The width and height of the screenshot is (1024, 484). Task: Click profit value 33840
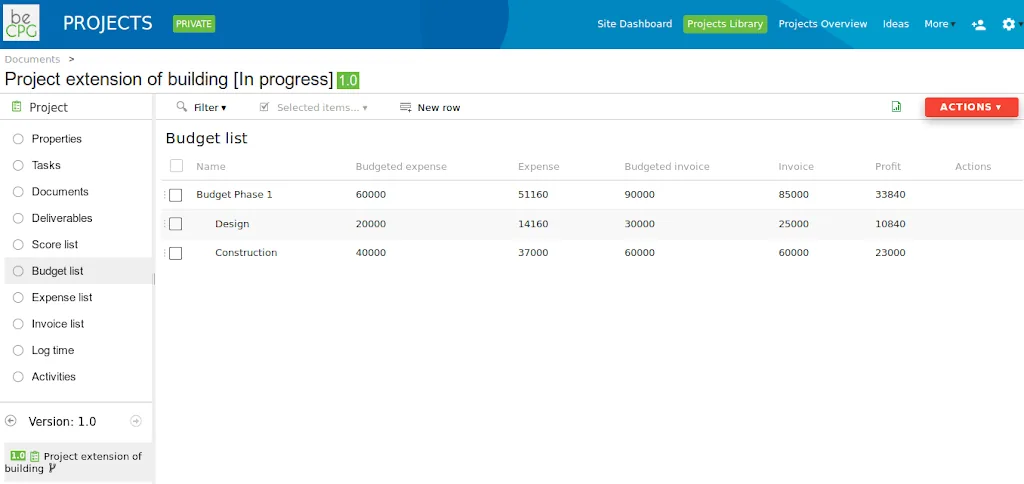click(890, 195)
